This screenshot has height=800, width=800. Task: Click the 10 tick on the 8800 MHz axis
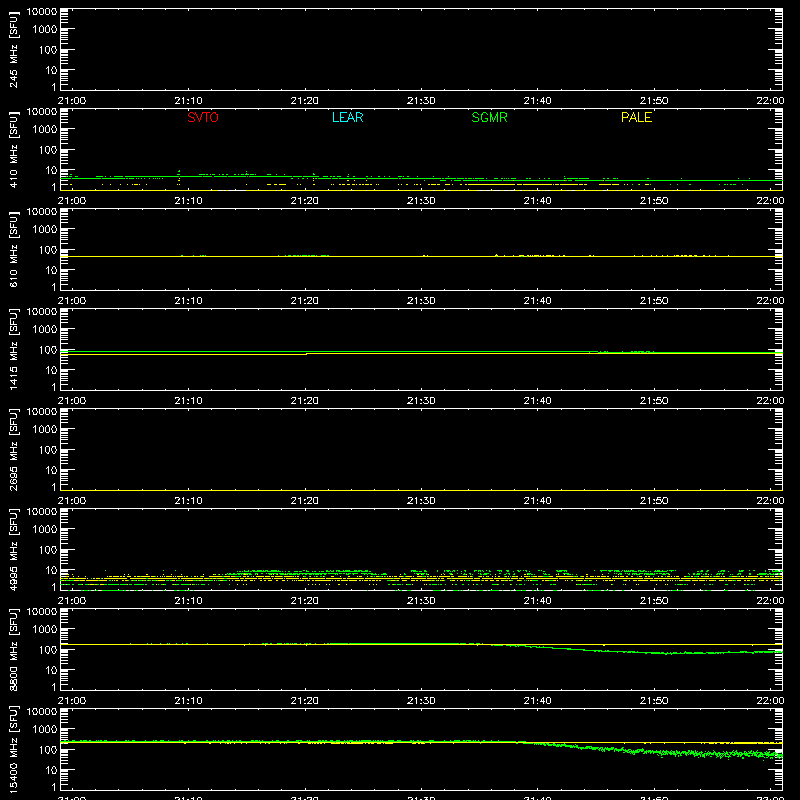(51, 670)
